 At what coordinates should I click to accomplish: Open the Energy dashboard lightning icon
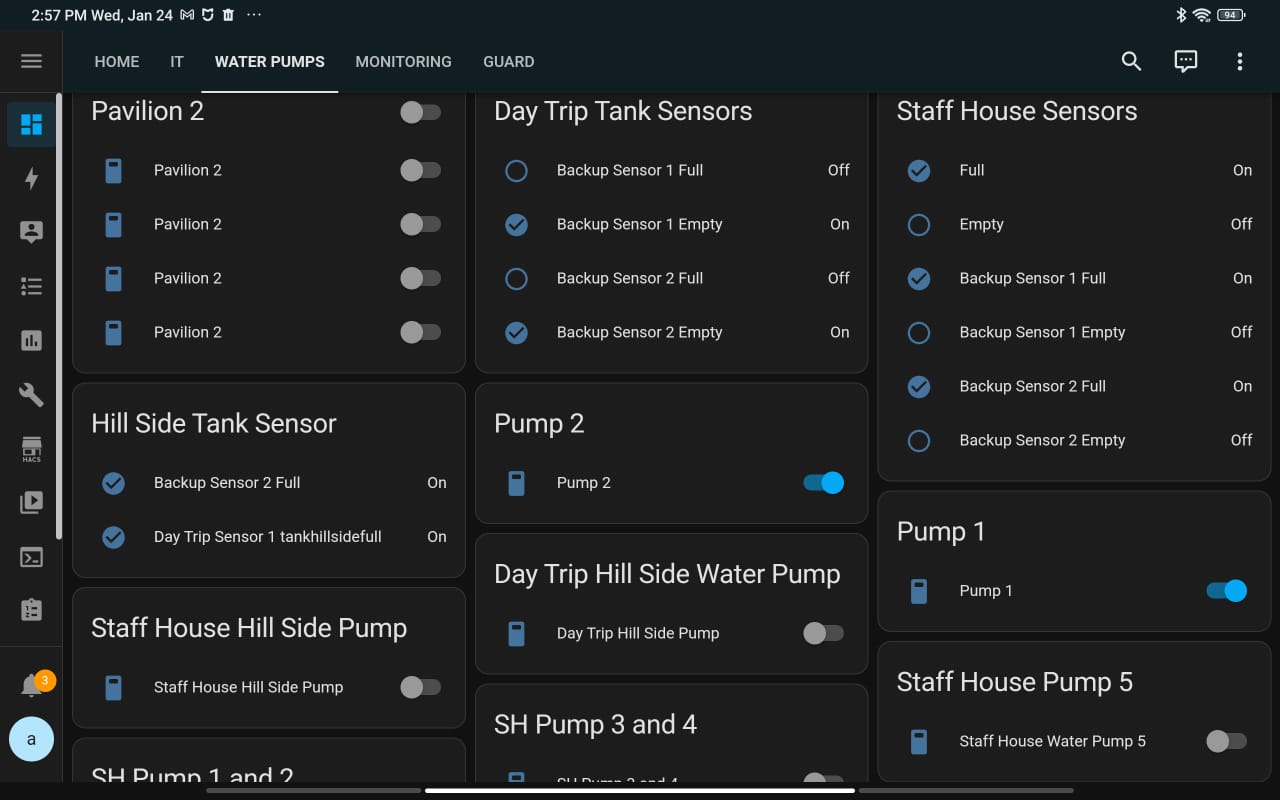pos(31,178)
